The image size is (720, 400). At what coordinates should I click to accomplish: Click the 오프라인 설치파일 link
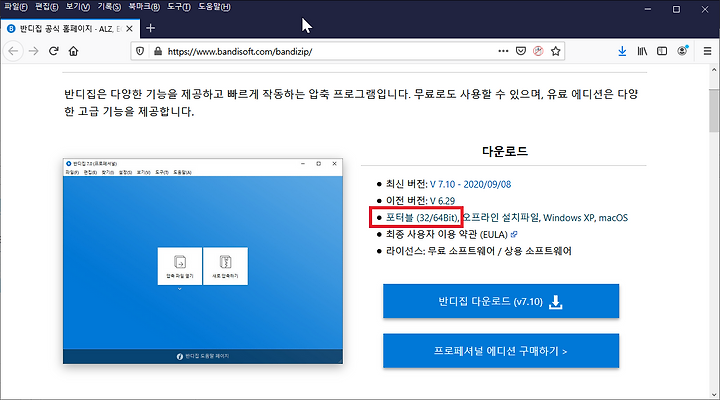(501, 217)
